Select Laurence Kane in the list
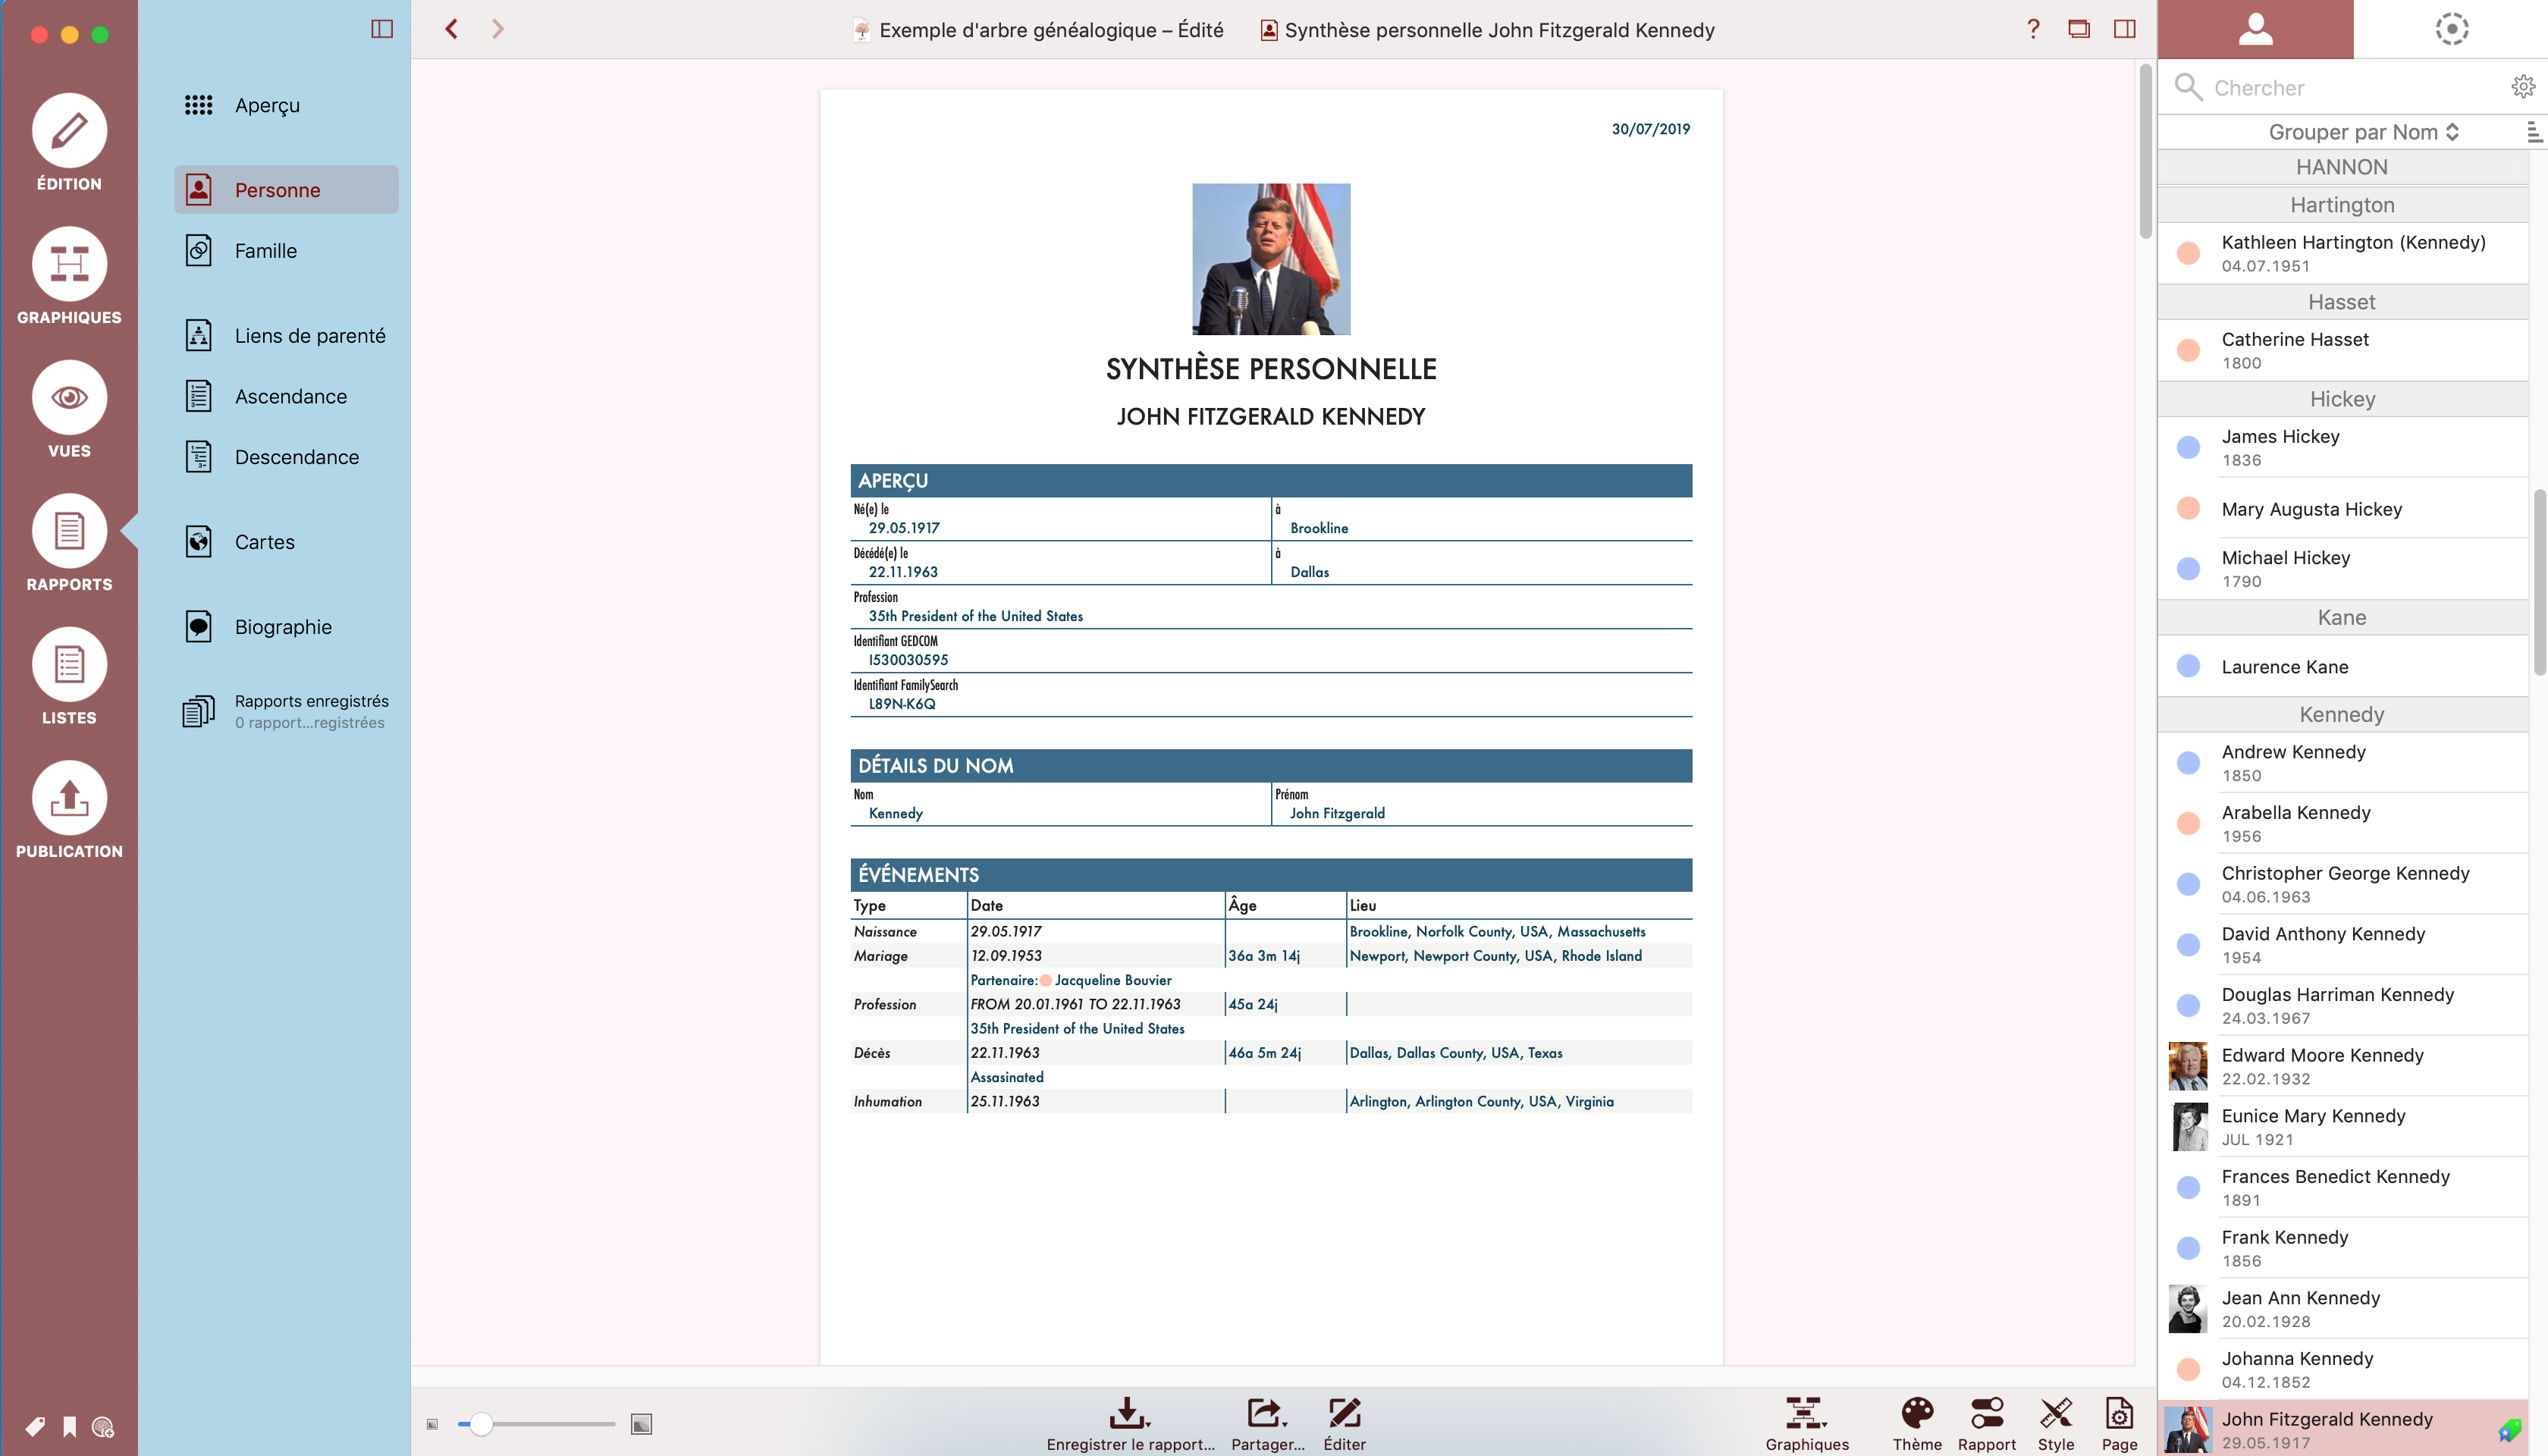This screenshot has height=1456, width=2548. tap(2342, 666)
